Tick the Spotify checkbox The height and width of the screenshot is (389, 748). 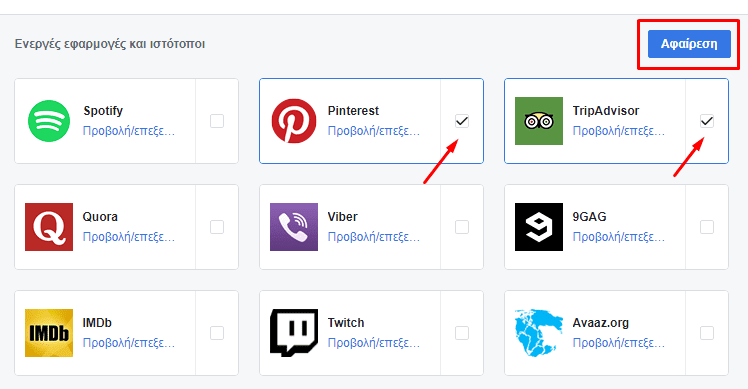pyautogui.click(x=217, y=121)
